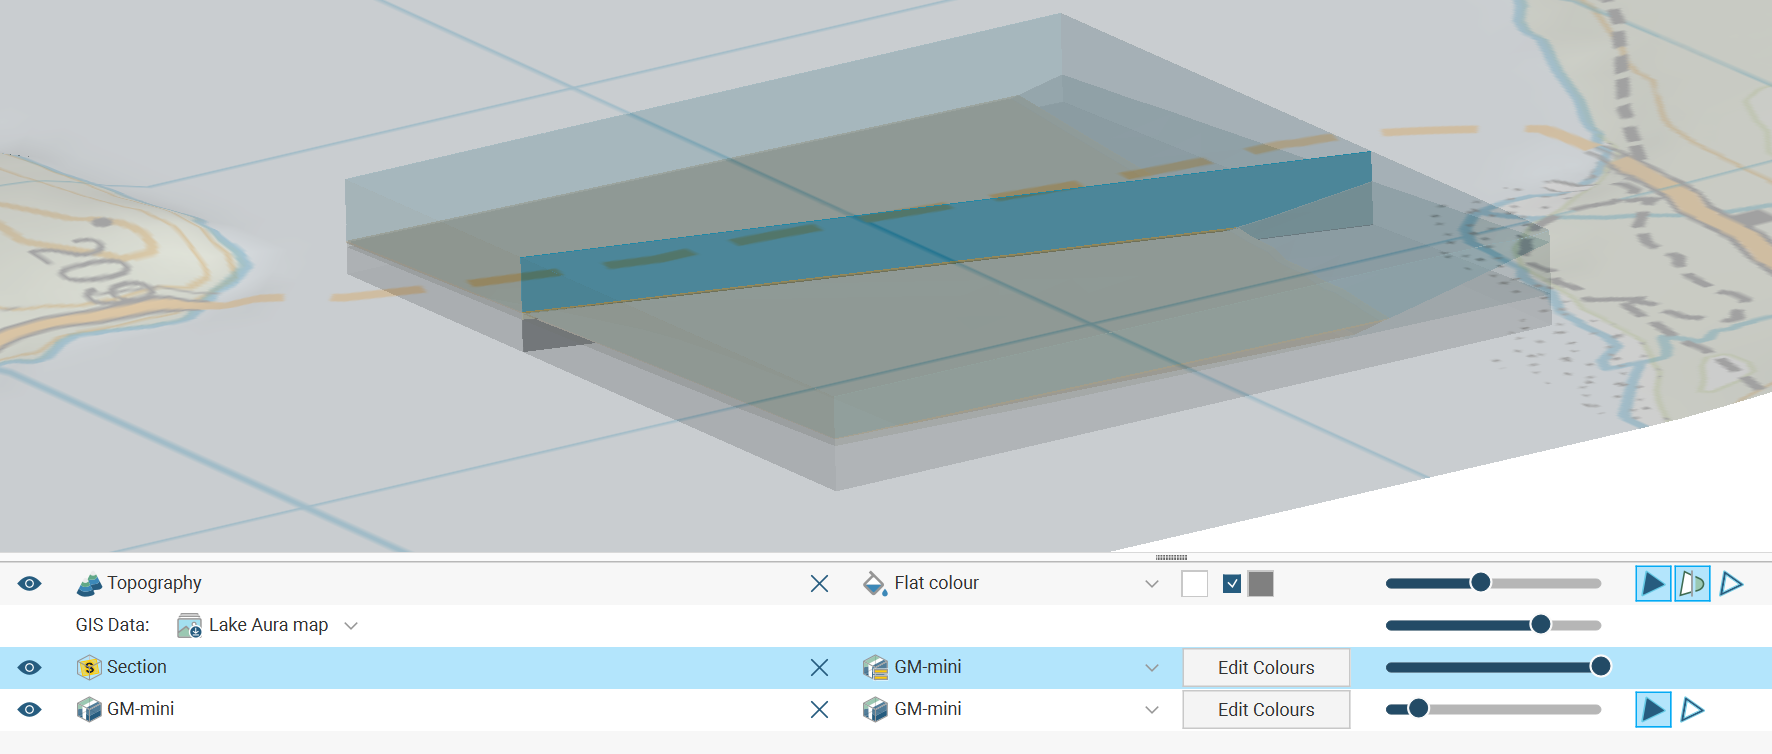The image size is (1772, 754).
Task: Hide the Section layer using eye icon
Action: click(x=30, y=667)
